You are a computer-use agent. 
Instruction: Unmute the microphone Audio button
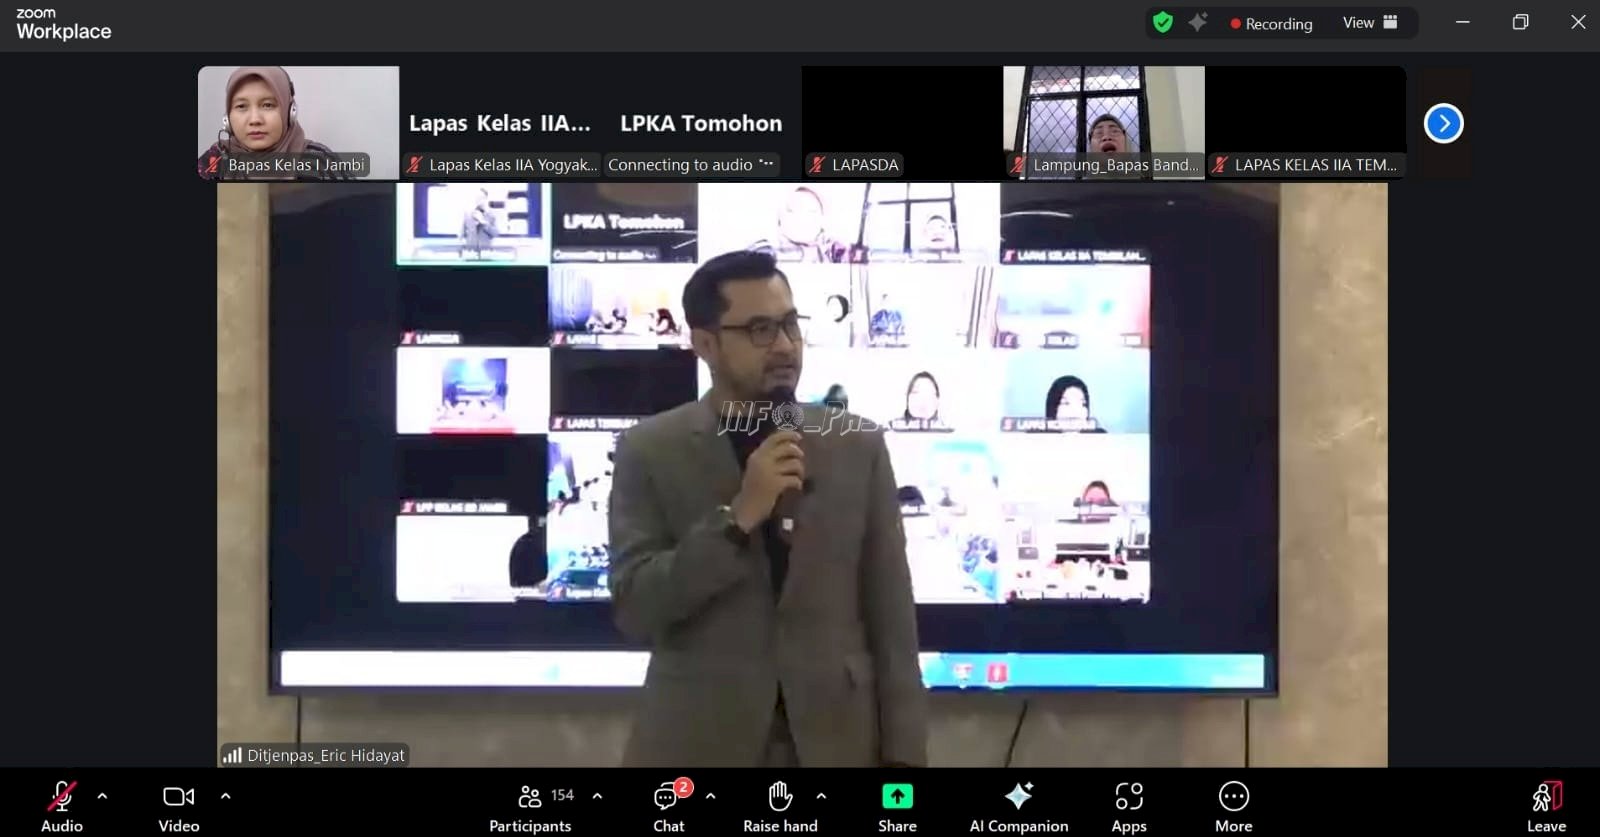pos(62,806)
